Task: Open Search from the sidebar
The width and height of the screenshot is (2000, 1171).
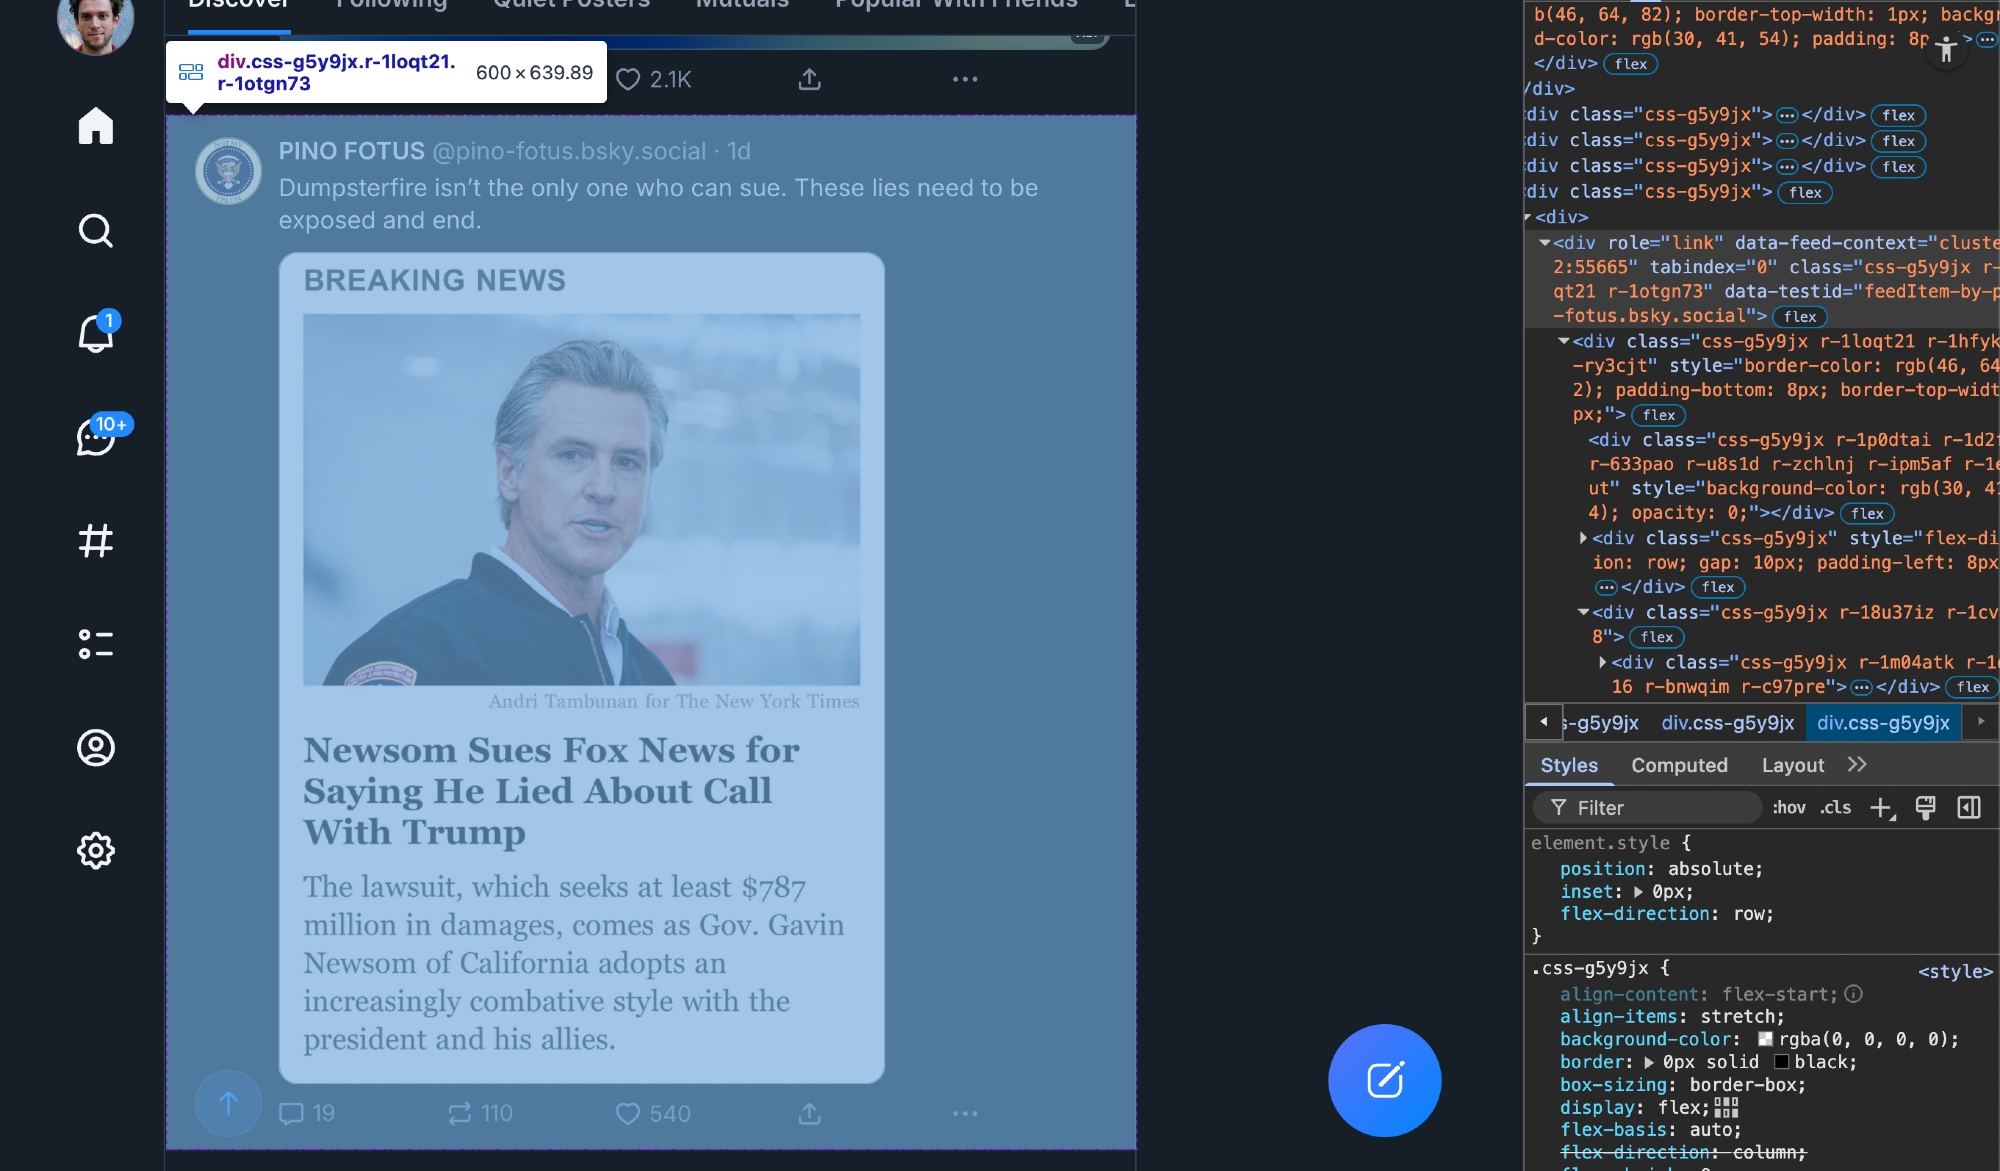Action: coord(96,230)
